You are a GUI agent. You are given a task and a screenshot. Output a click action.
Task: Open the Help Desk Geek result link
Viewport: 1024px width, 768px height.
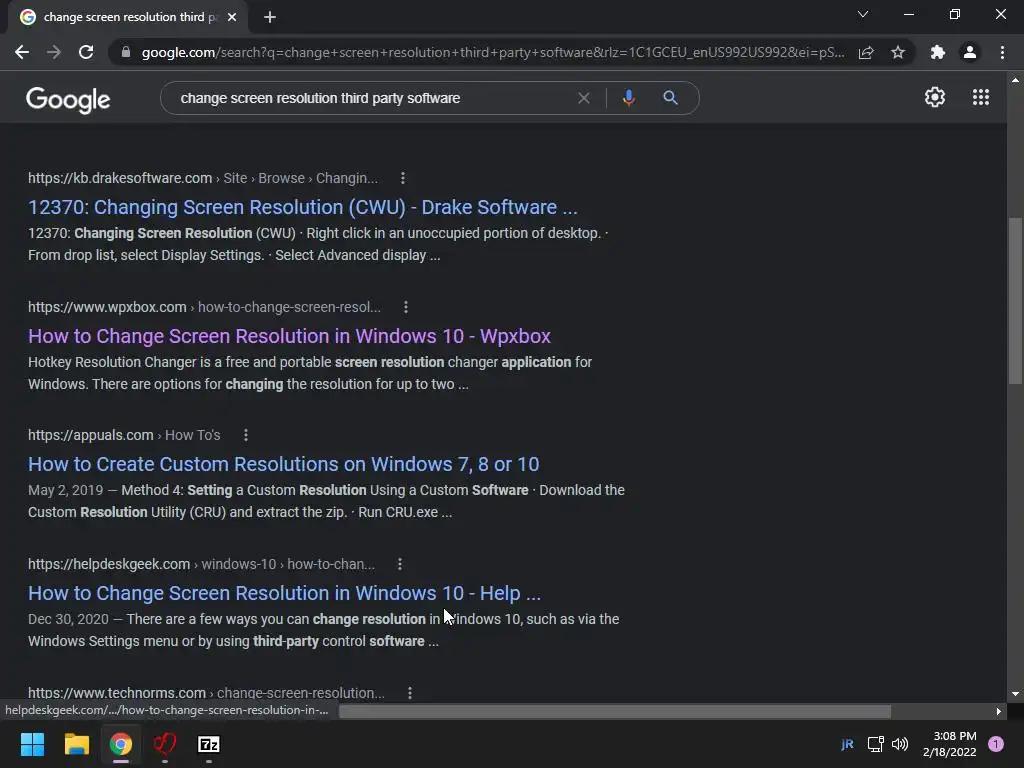coord(284,593)
